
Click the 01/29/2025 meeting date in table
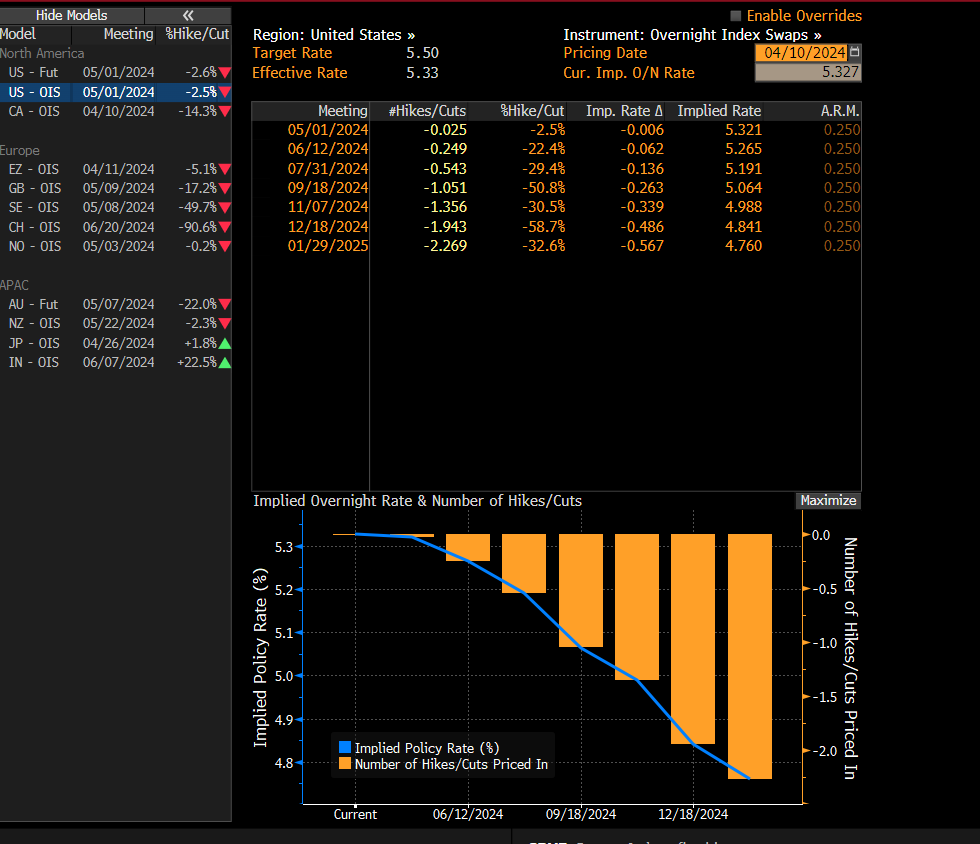(328, 246)
